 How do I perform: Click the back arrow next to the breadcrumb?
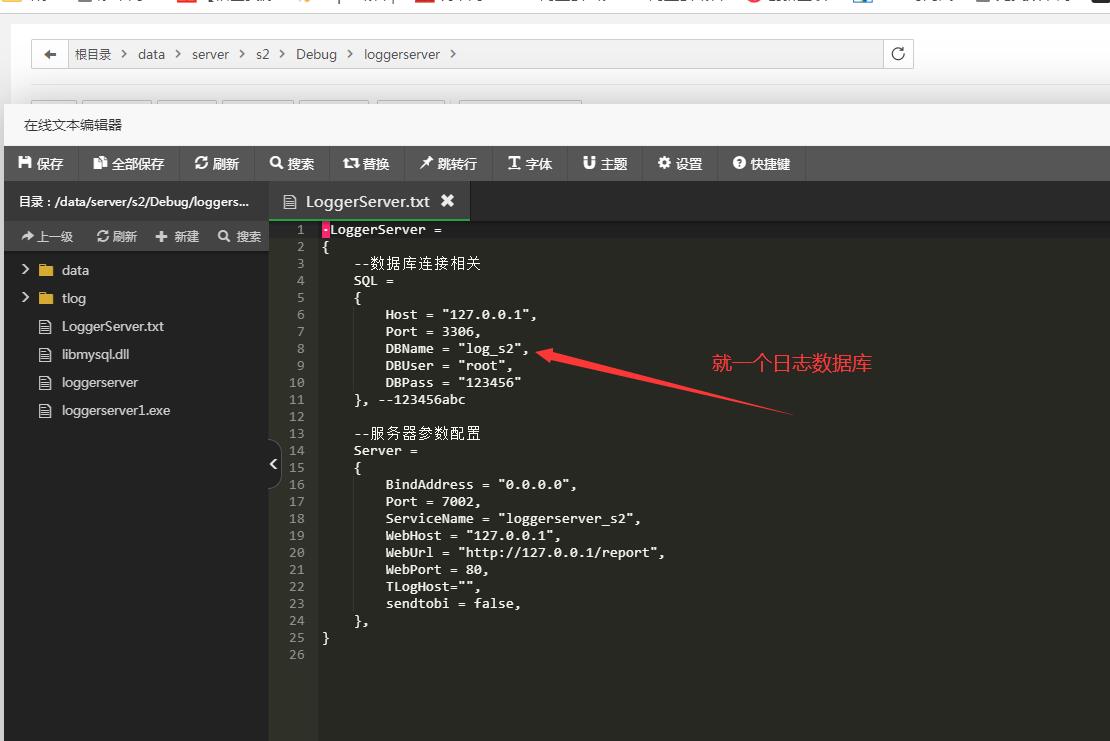(x=49, y=54)
